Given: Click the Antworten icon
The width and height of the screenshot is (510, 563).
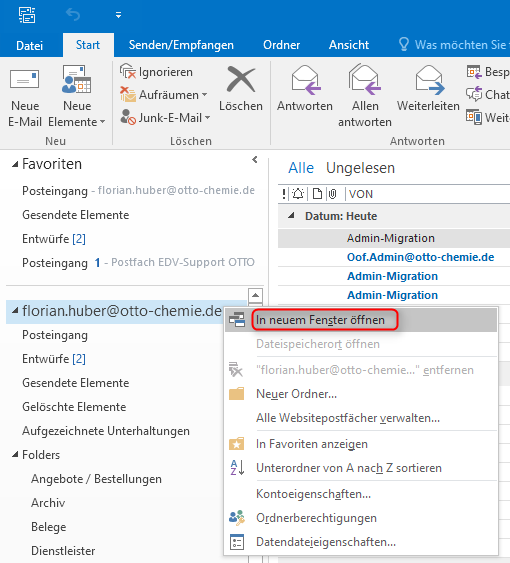Looking at the screenshot, I should tap(305, 89).
